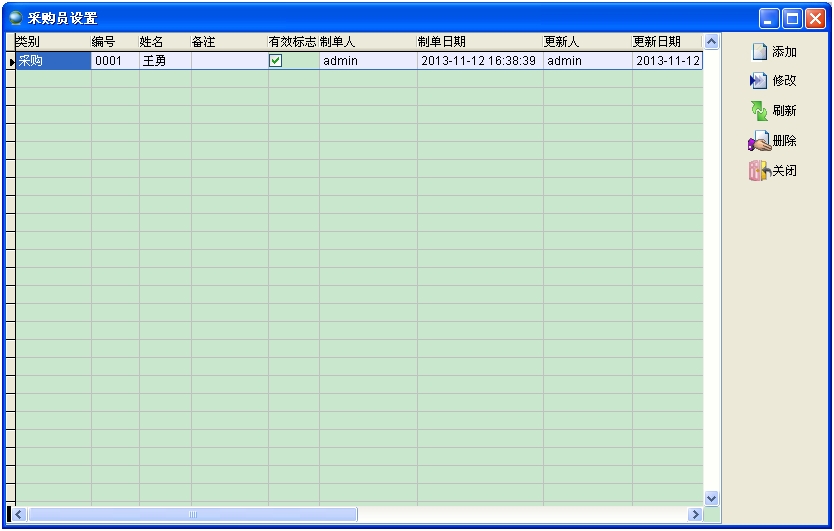Click the Close (关闭) door icon
Image resolution: width=834 pixels, height=531 pixels.
(759, 171)
